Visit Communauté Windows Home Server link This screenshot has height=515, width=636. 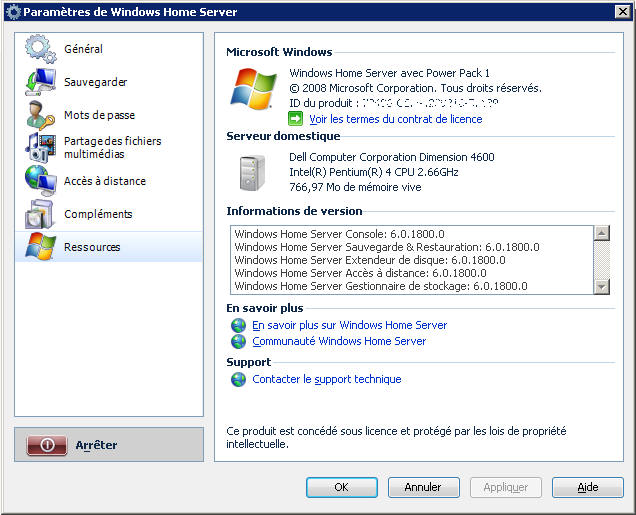click(x=339, y=341)
